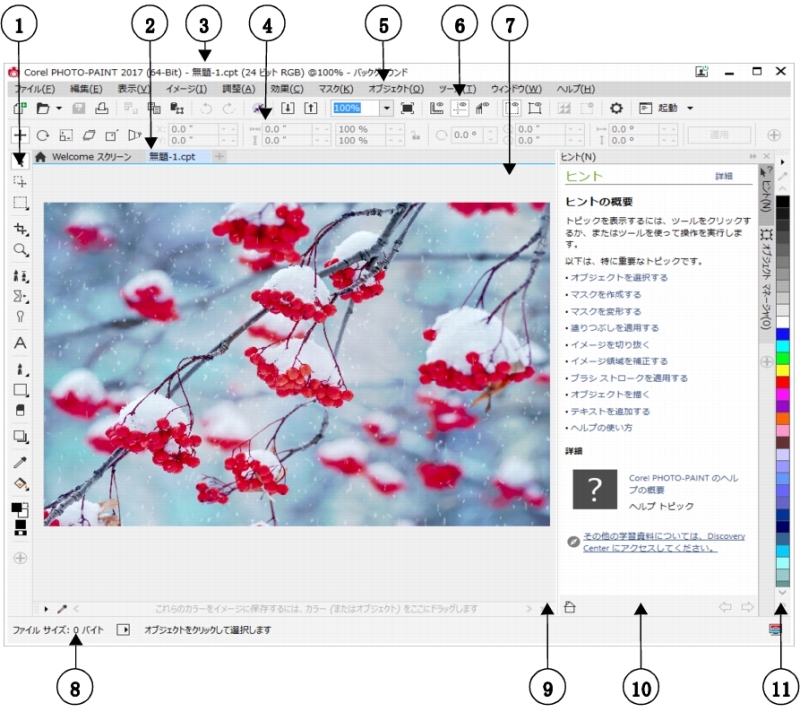
Task: Toggle the full-screen preview button
Action: coord(407,108)
